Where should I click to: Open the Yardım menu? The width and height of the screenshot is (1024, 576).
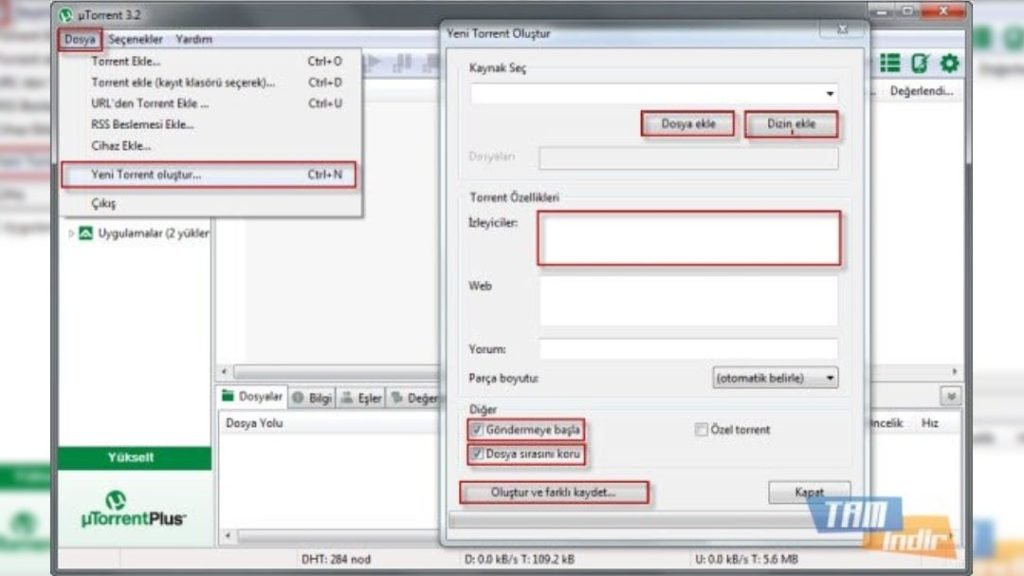[194, 39]
